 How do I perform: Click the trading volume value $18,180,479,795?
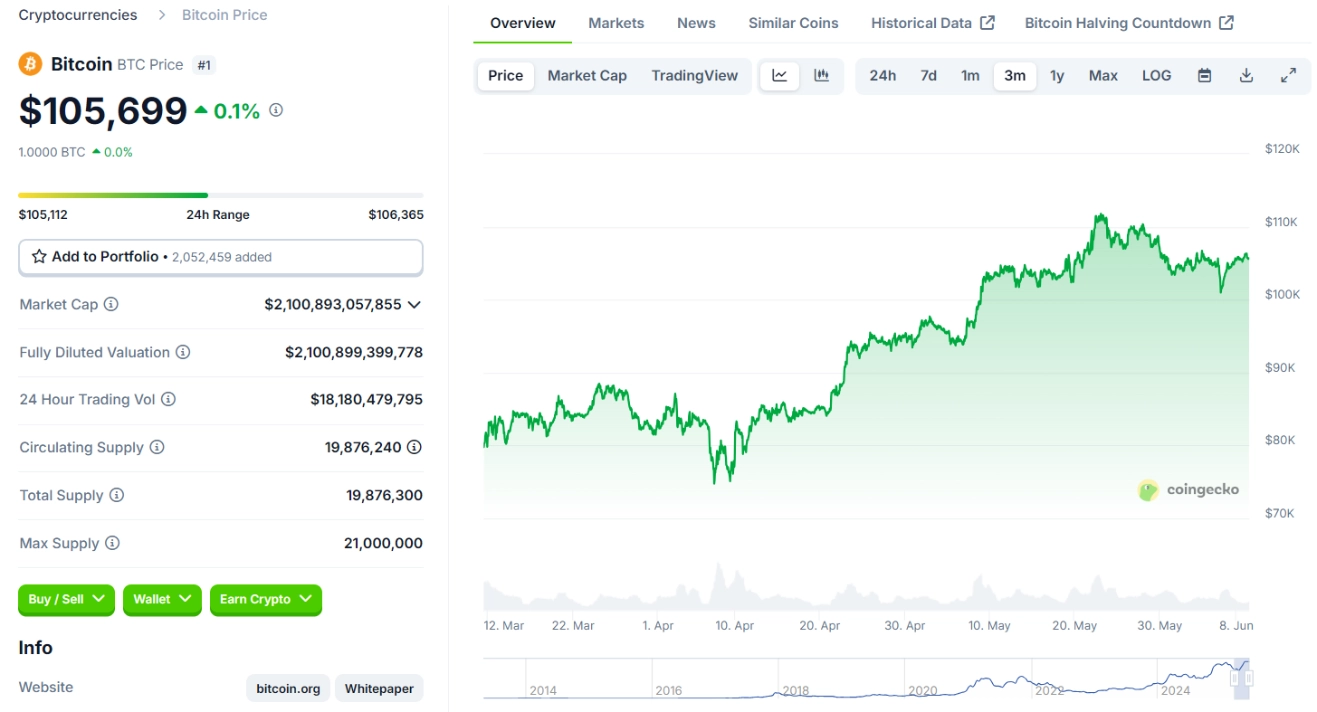pos(367,399)
